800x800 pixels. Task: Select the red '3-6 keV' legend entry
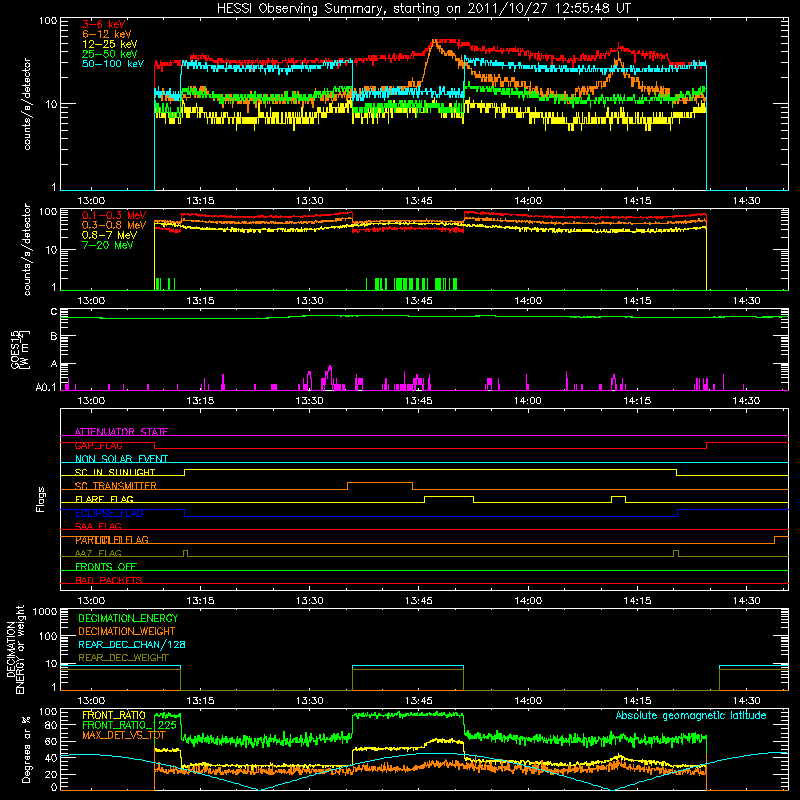(104, 24)
